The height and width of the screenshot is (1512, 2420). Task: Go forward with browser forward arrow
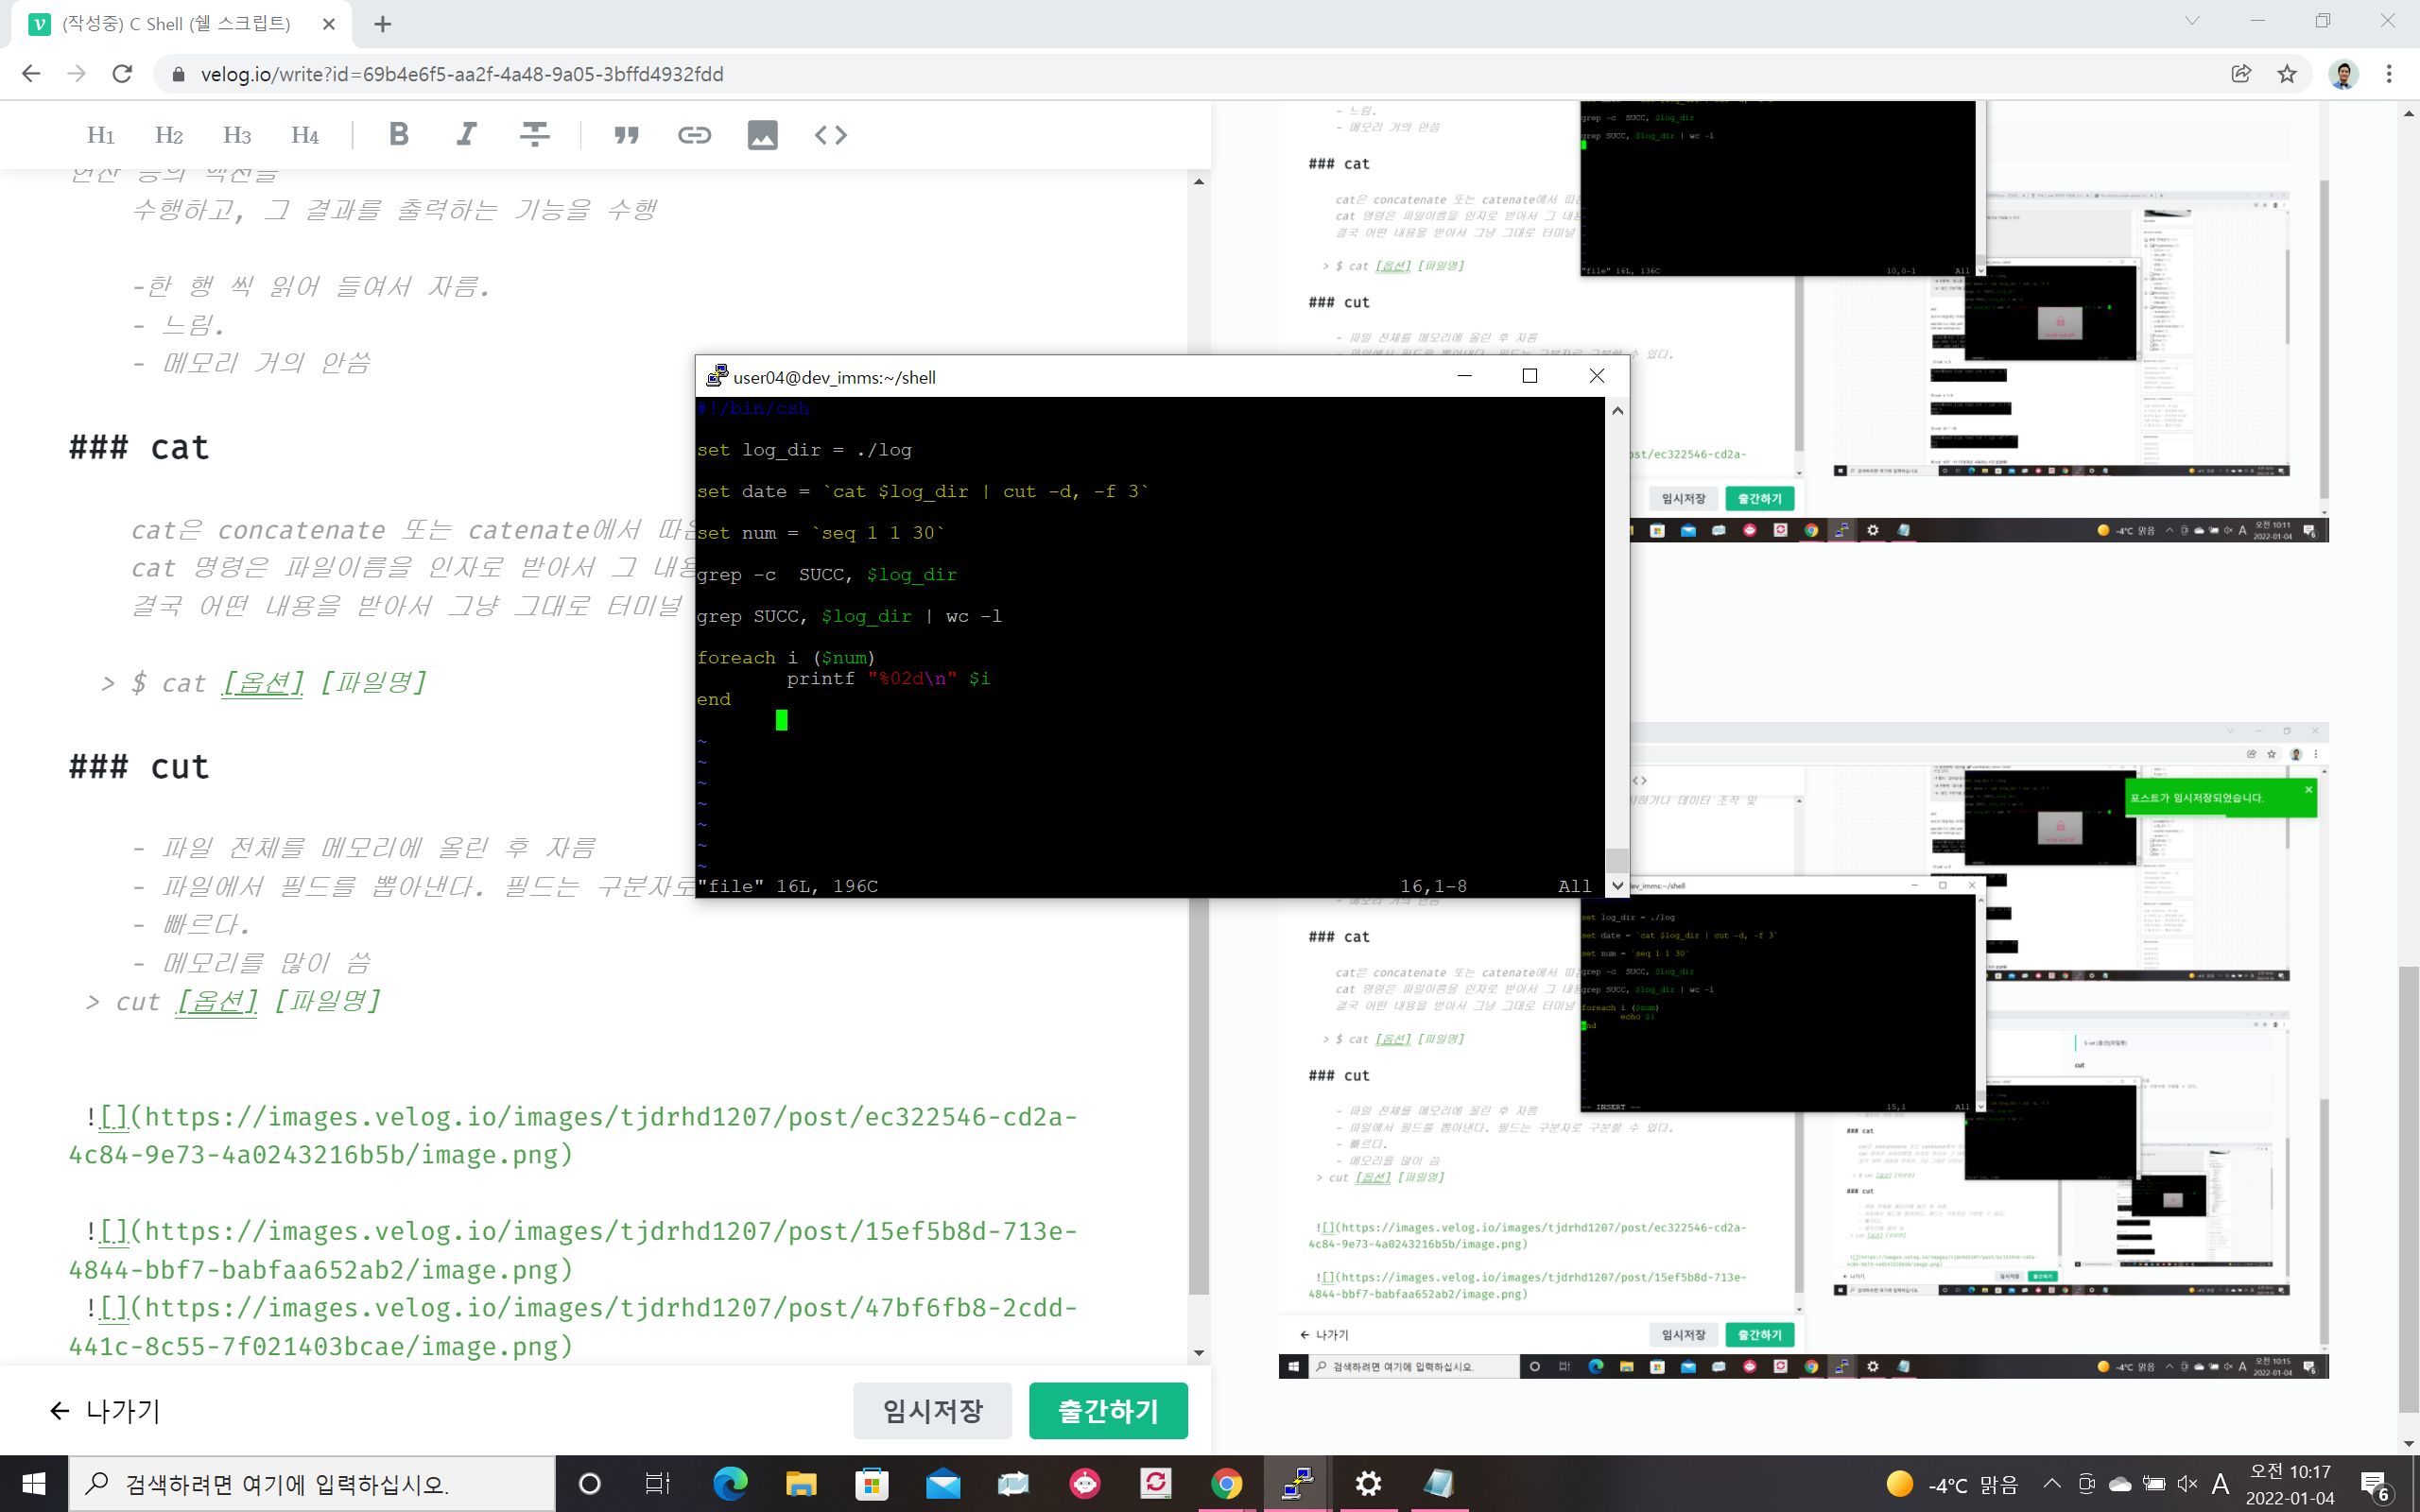pyautogui.click(x=76, y=74)
